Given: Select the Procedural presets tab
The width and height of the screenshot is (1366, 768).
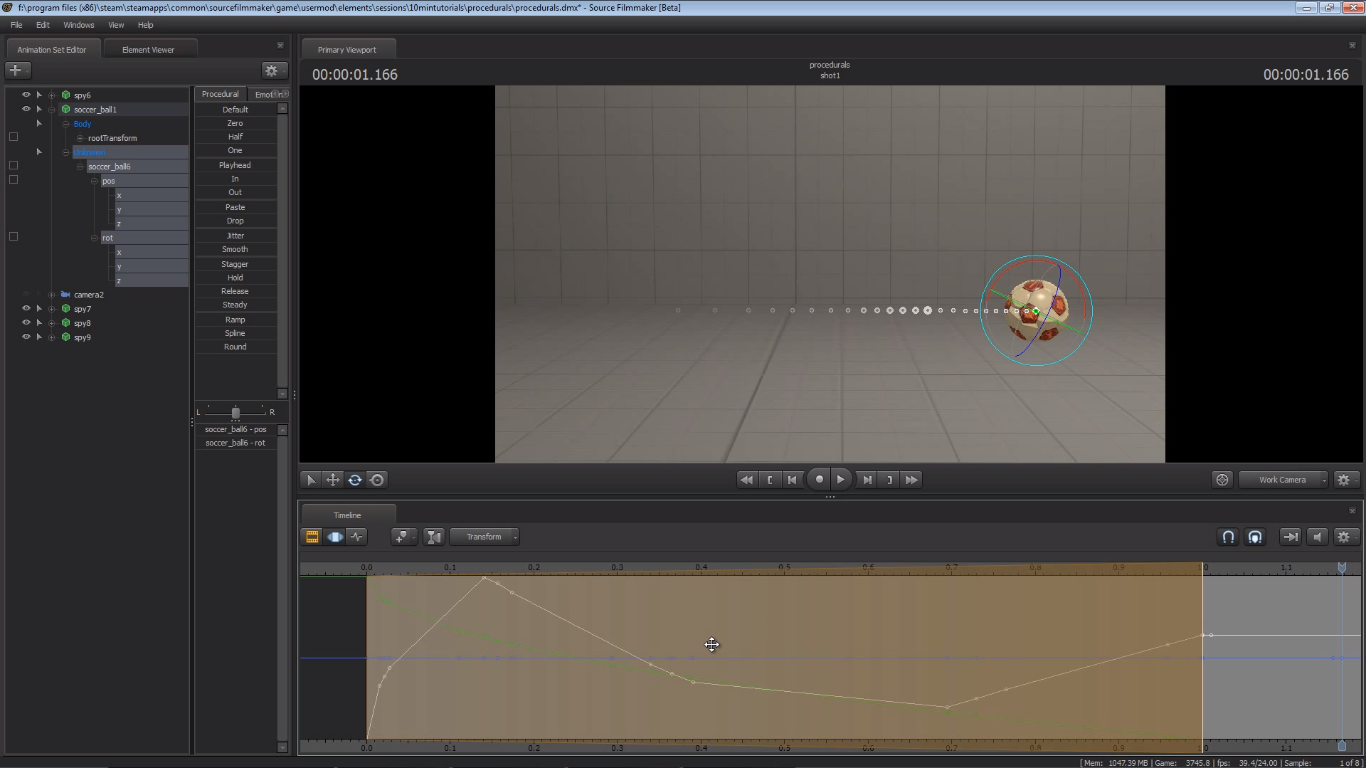Looking at the screenshot, I should 220,94.
